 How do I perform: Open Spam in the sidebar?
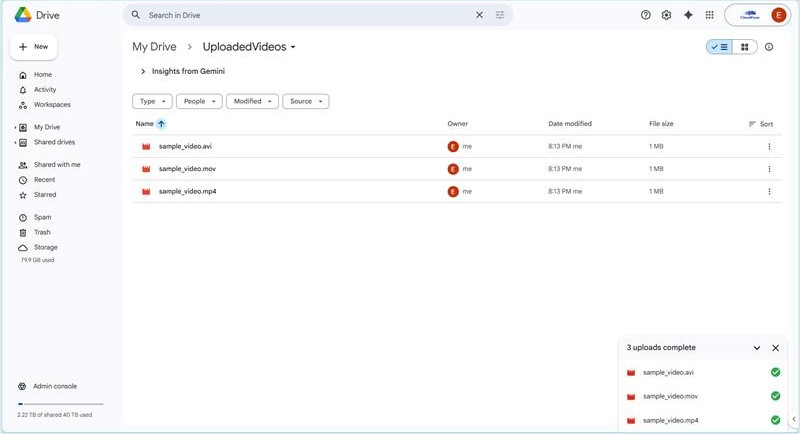(x=42, y=217)
